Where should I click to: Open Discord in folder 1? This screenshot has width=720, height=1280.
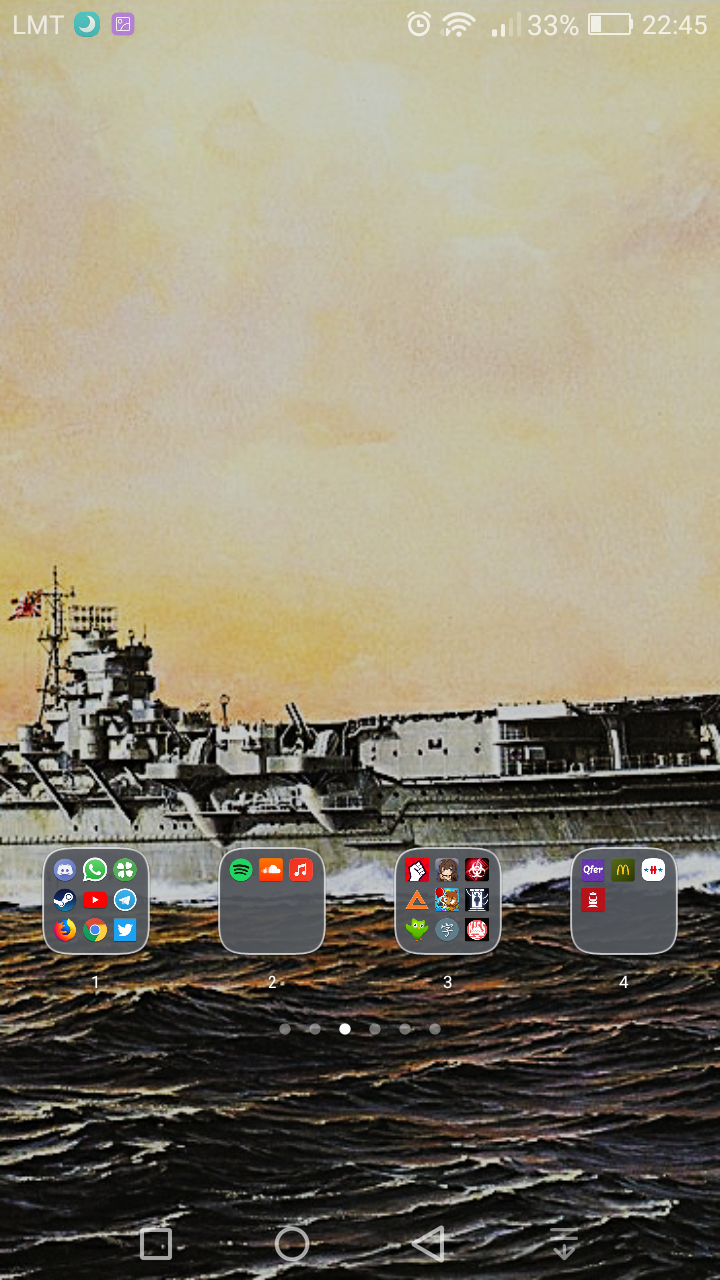click(x=66, y=870)
